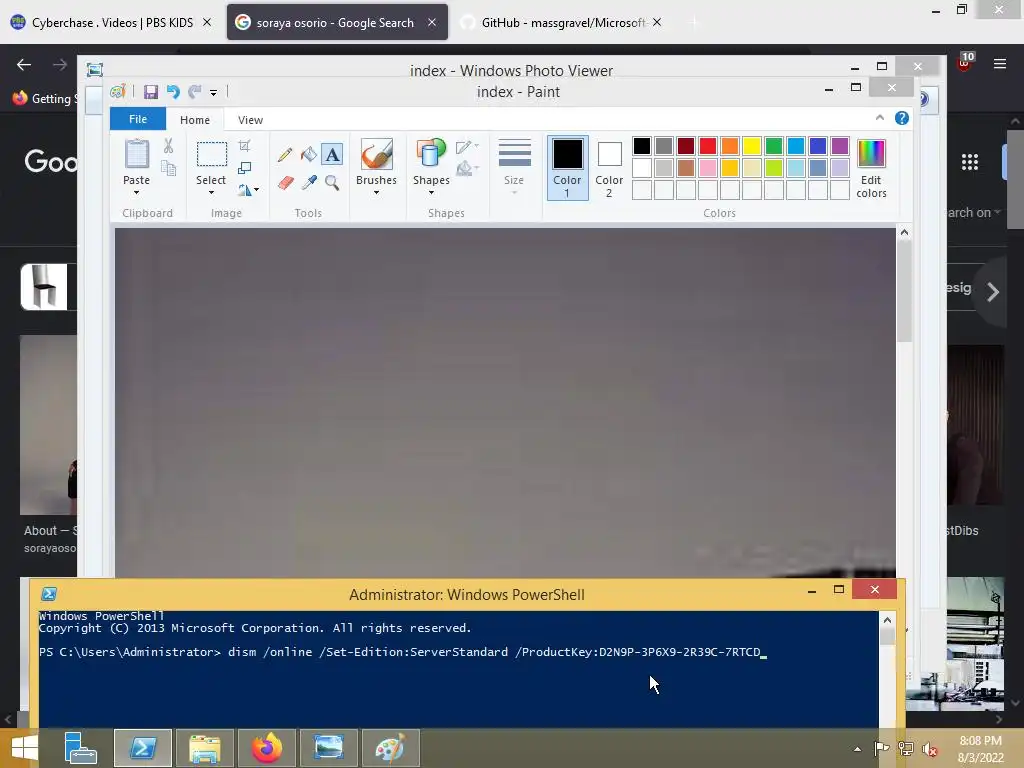
Task: Pick the black color swatch
Action: [x=642, y=146]
